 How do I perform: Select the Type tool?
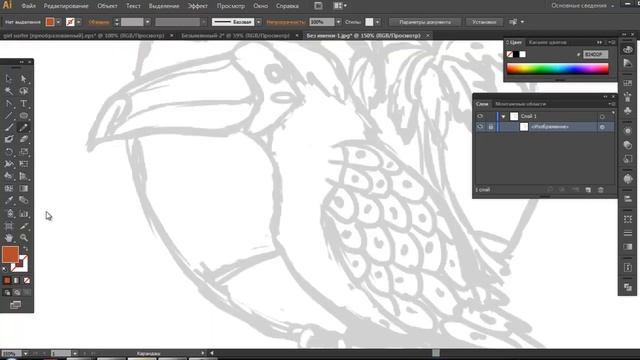pos(24,104)
